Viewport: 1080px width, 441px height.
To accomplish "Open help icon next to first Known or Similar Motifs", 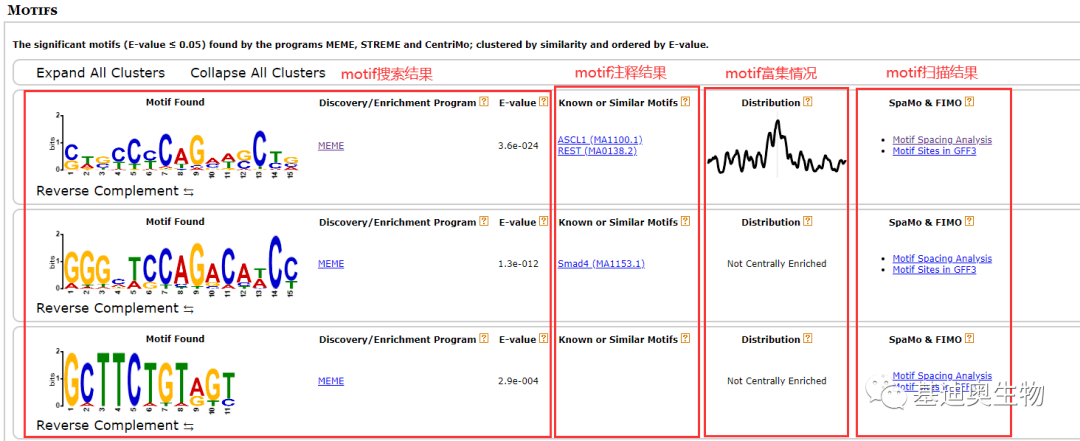I will coord(685,102).
